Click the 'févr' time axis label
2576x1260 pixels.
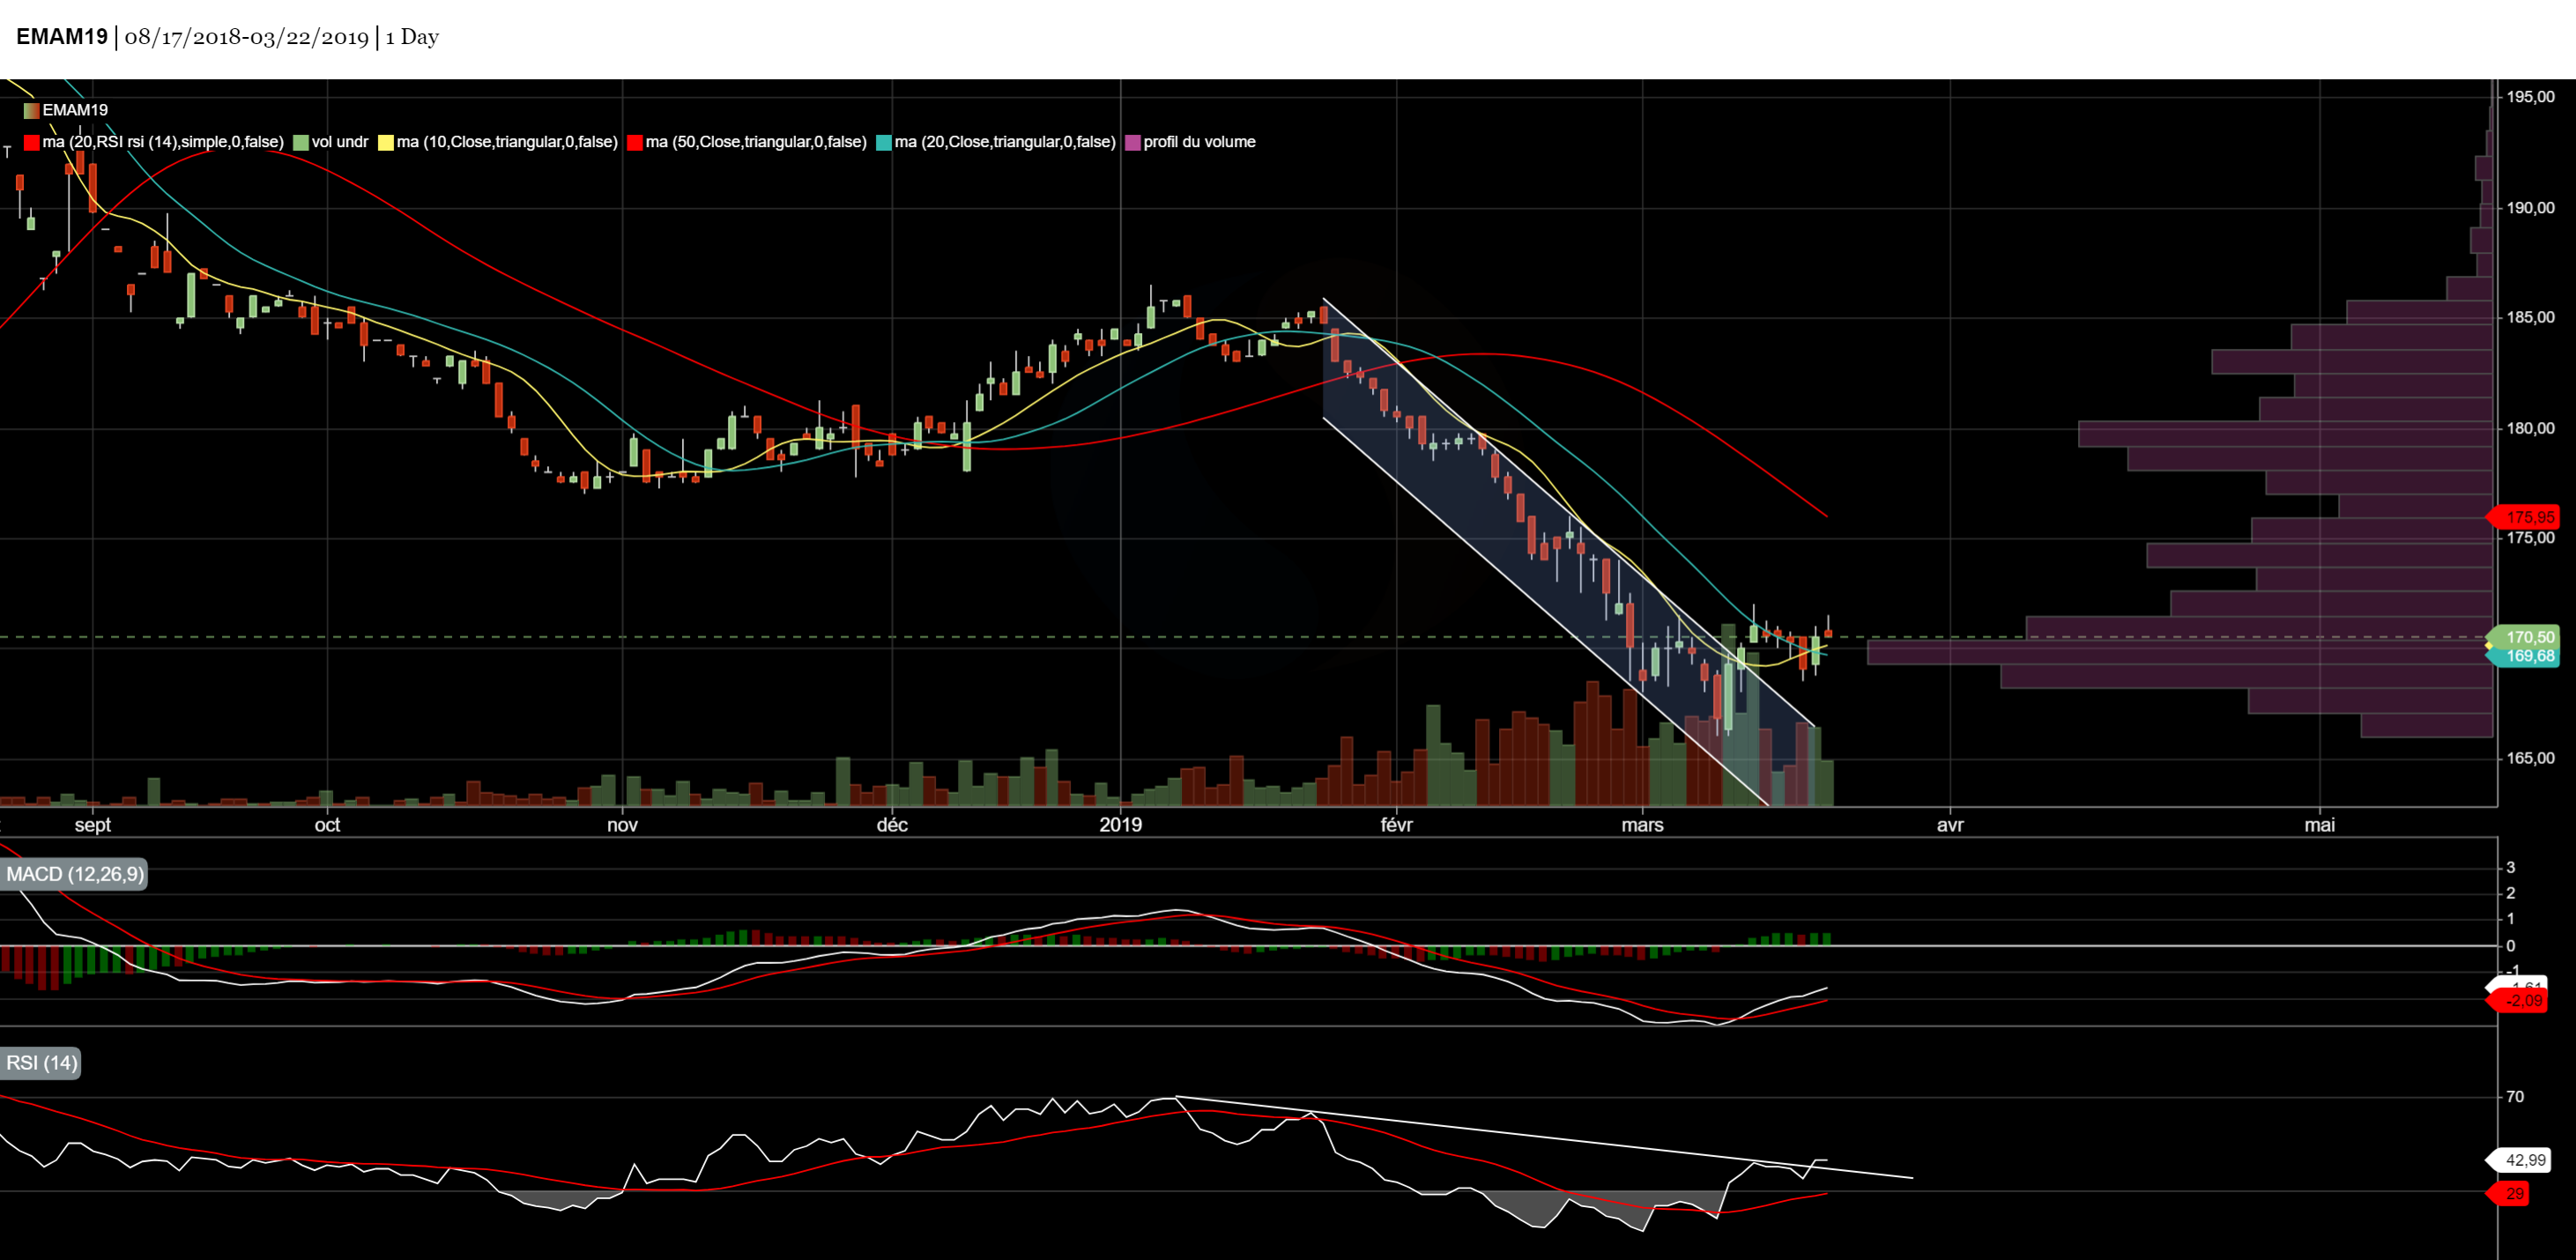click(1396, 825)
